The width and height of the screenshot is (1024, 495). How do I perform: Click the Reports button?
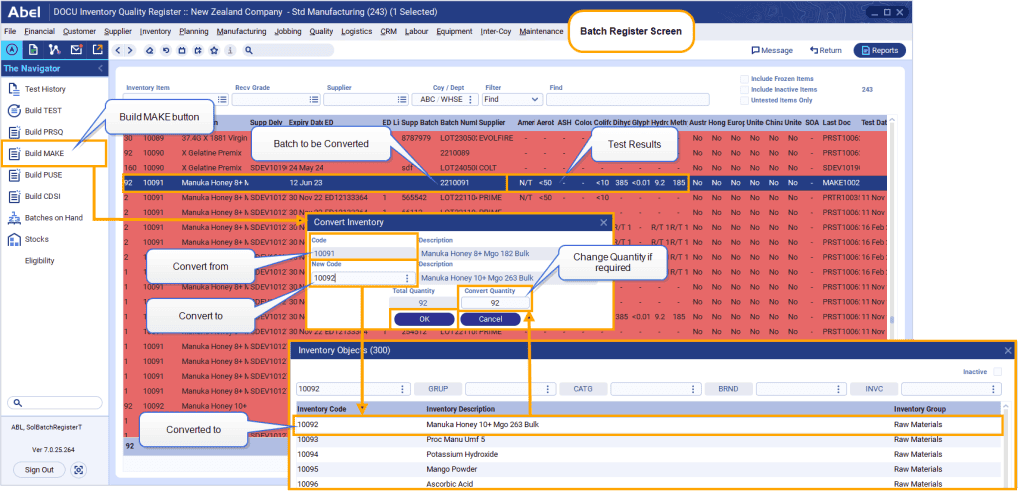pyautogui.click(x=879, y=50)
